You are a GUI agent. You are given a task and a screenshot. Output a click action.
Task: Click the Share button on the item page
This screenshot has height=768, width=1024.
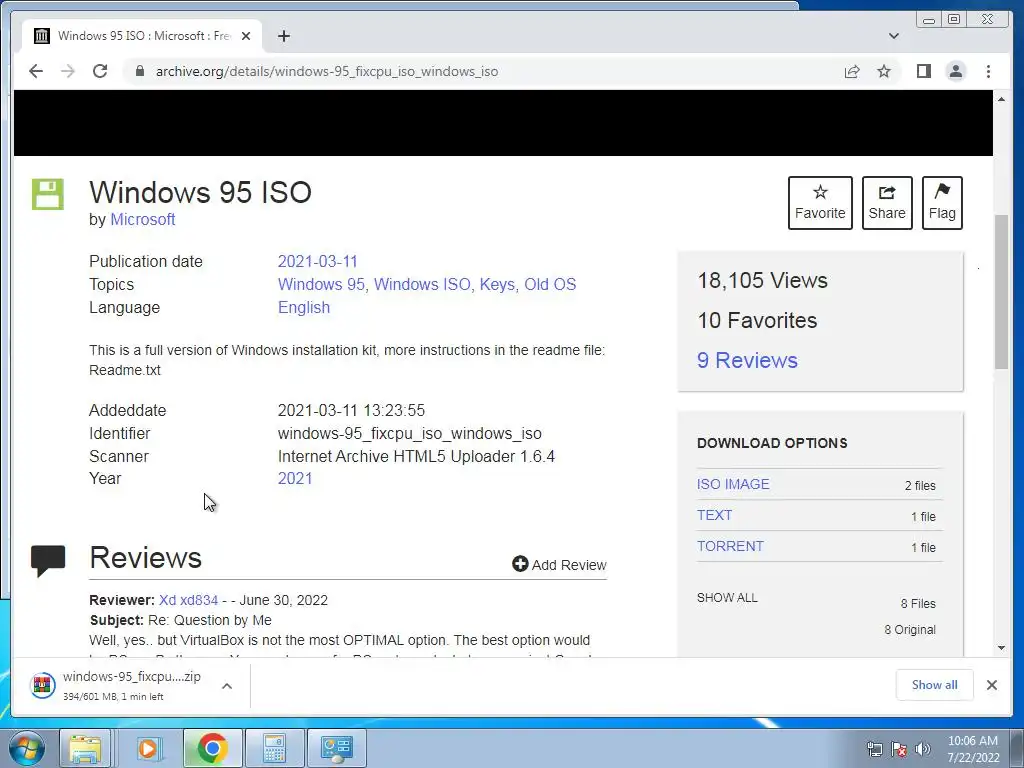[x=887, y=202]
